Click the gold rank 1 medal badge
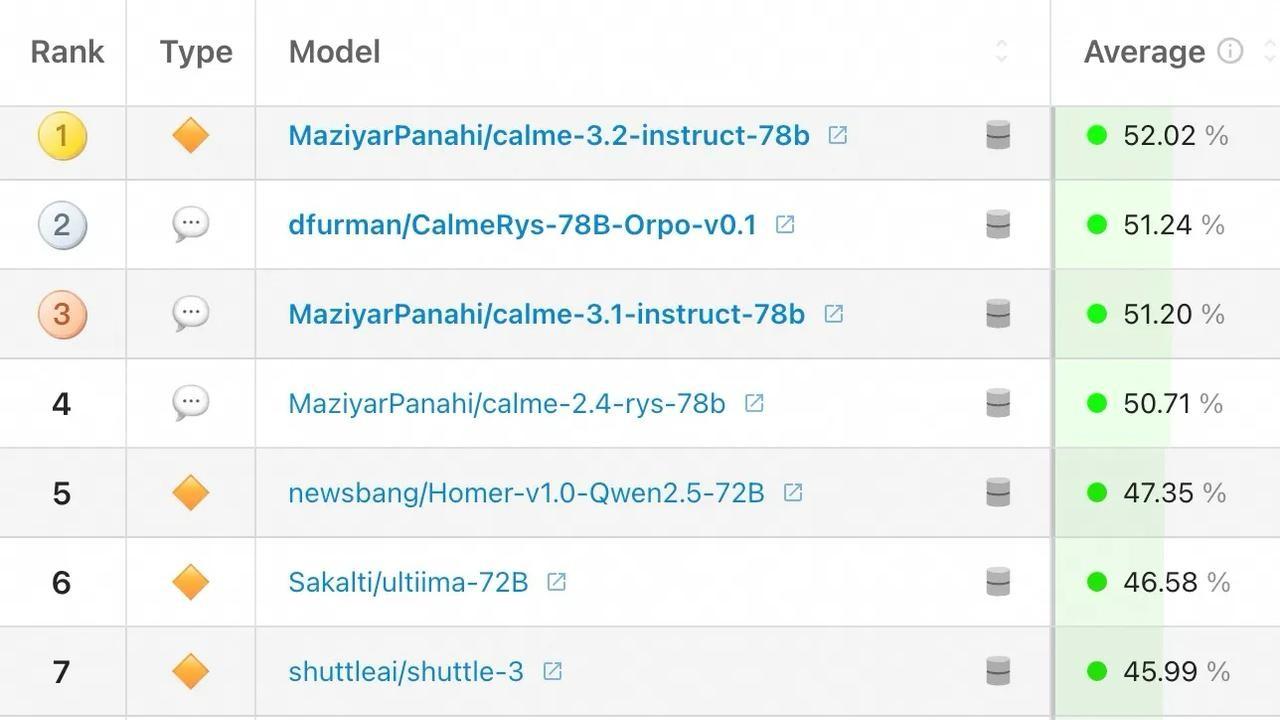 [x=62, y=135]
